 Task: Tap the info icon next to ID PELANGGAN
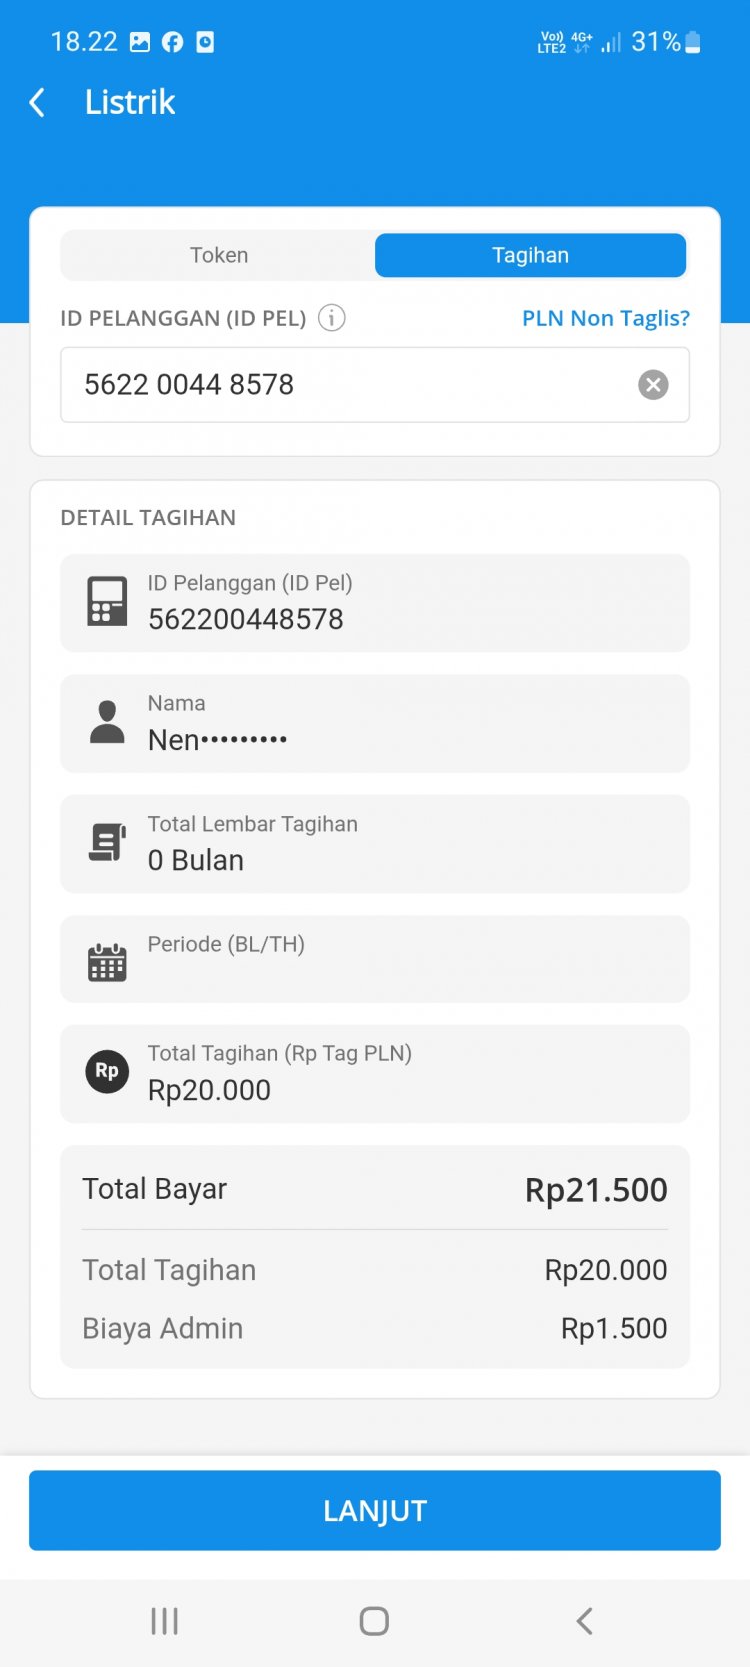coord(331,318)
